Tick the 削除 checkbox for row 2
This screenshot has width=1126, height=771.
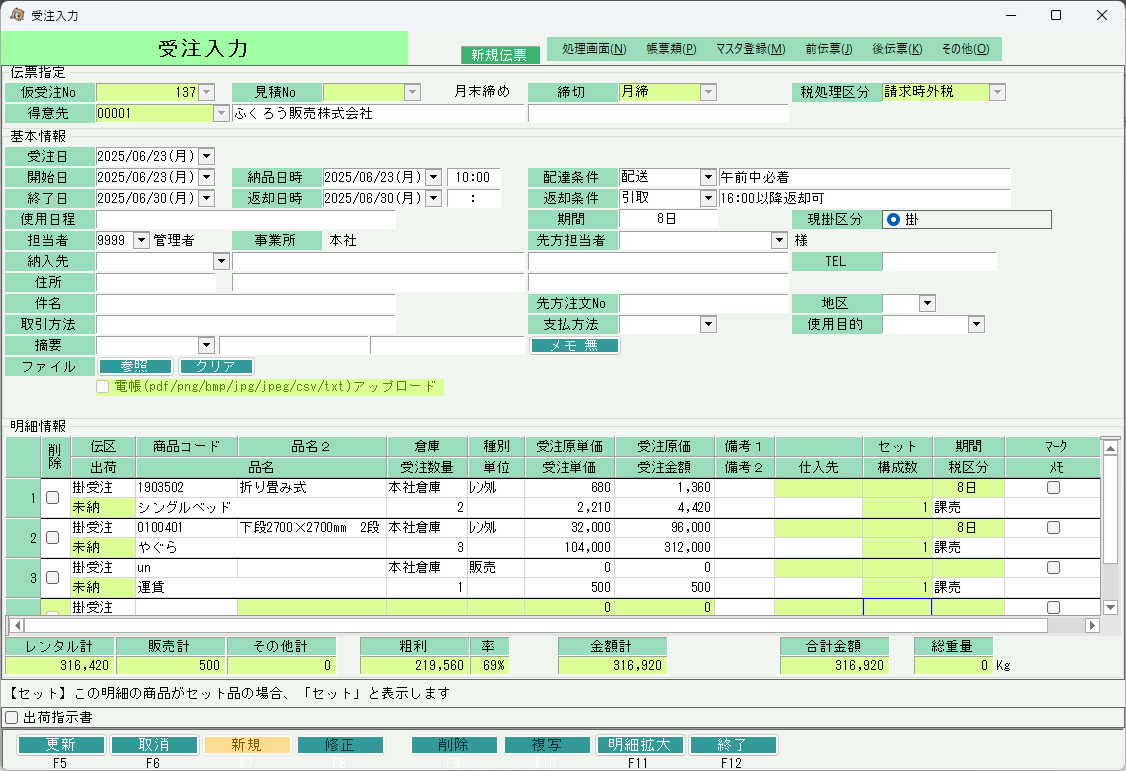click(x=52, y=538)
